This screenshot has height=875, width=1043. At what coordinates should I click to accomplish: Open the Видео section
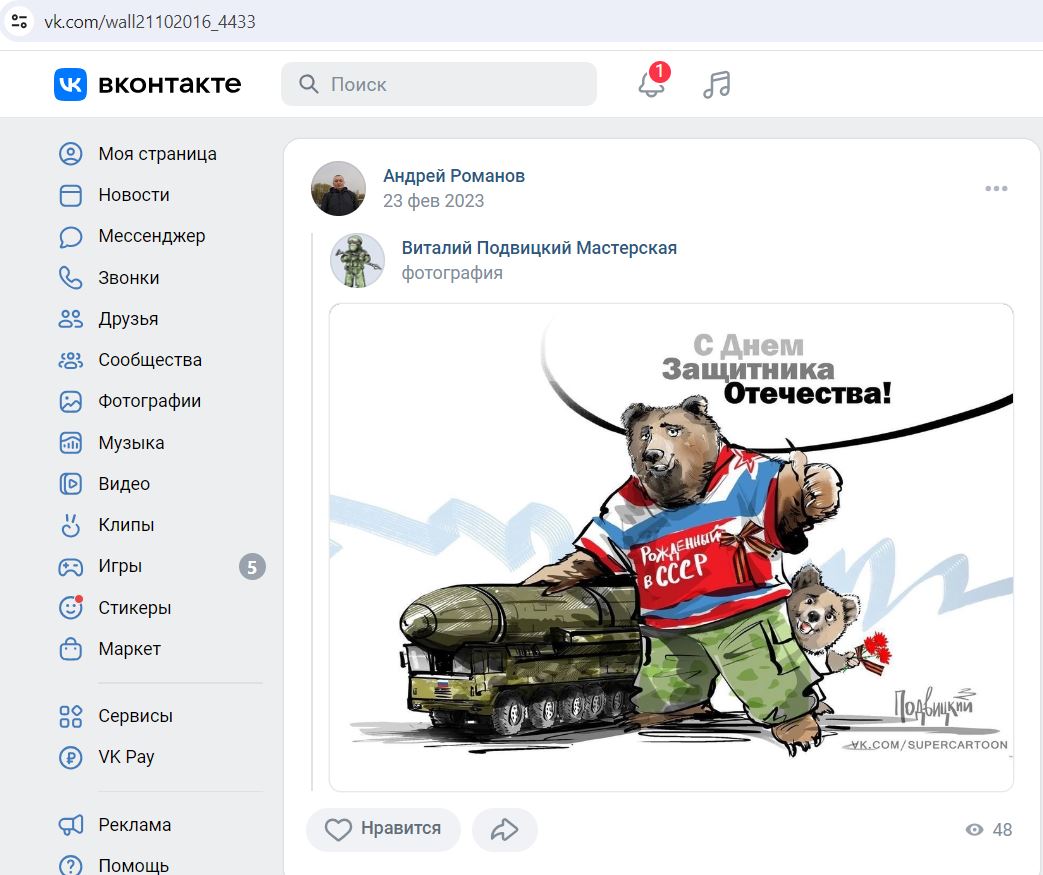tap(124, 484)
